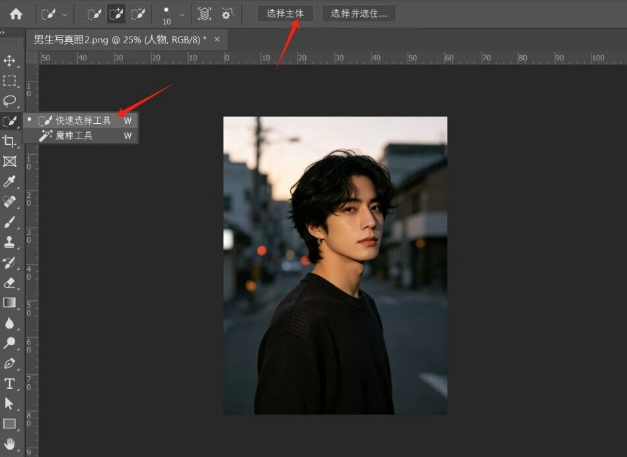This screenshot has height=457, width=627.
Task: Select the Horizontal Type tool
Action: point(9,383)
